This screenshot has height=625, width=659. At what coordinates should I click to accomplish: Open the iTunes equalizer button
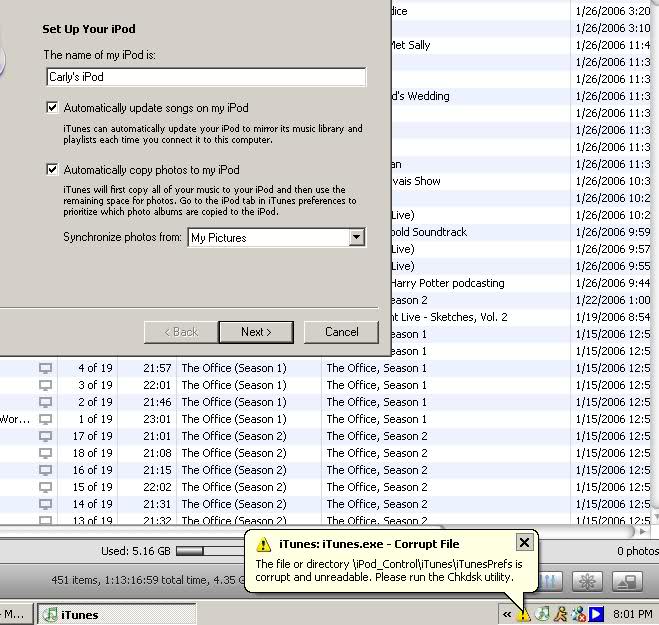550,581
